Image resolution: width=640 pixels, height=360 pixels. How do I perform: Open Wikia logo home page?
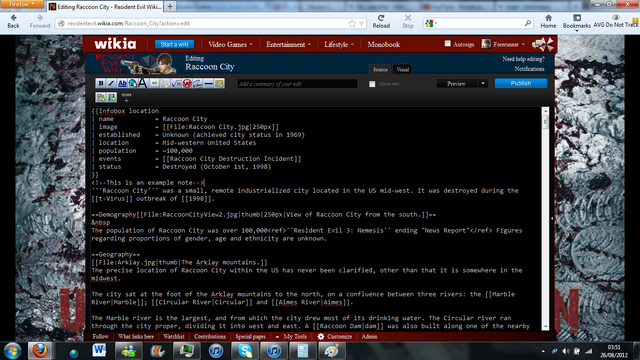(x=115, y=44)
